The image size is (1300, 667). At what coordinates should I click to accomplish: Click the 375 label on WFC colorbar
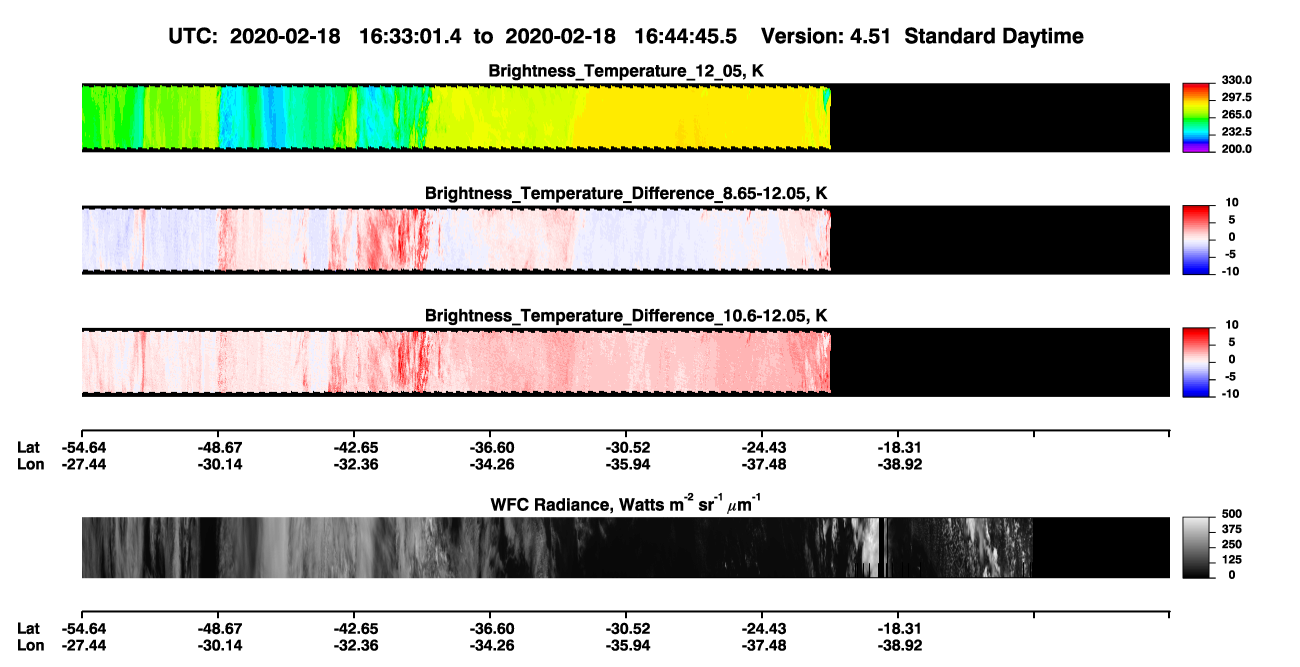click(x=1232, y=528)
